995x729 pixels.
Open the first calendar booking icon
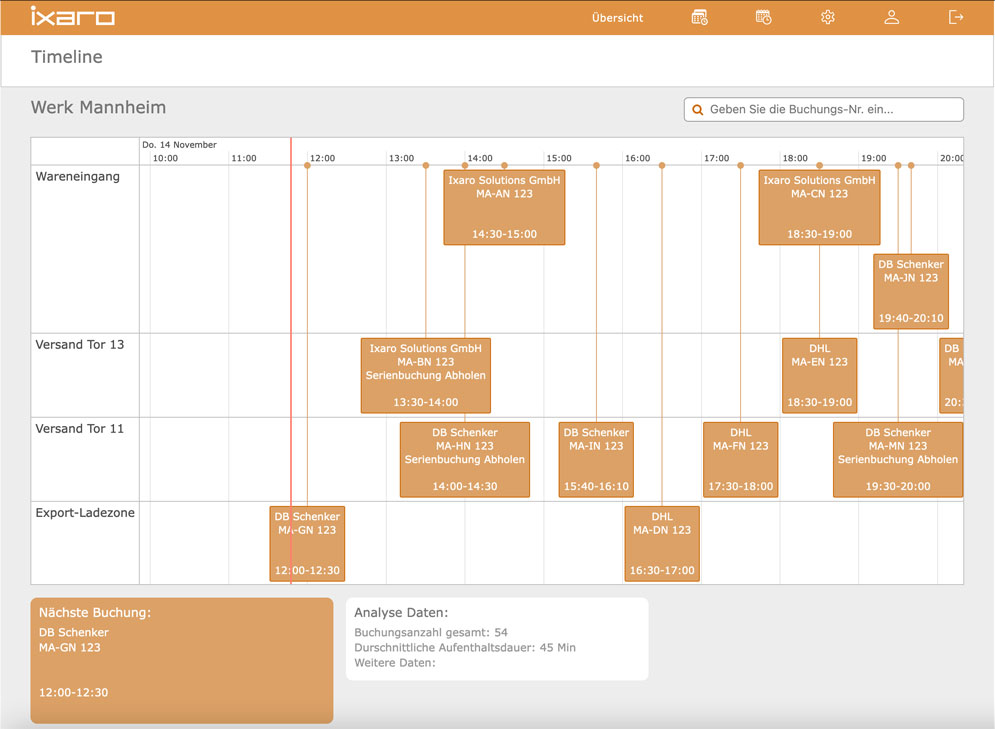pos(699,17)
